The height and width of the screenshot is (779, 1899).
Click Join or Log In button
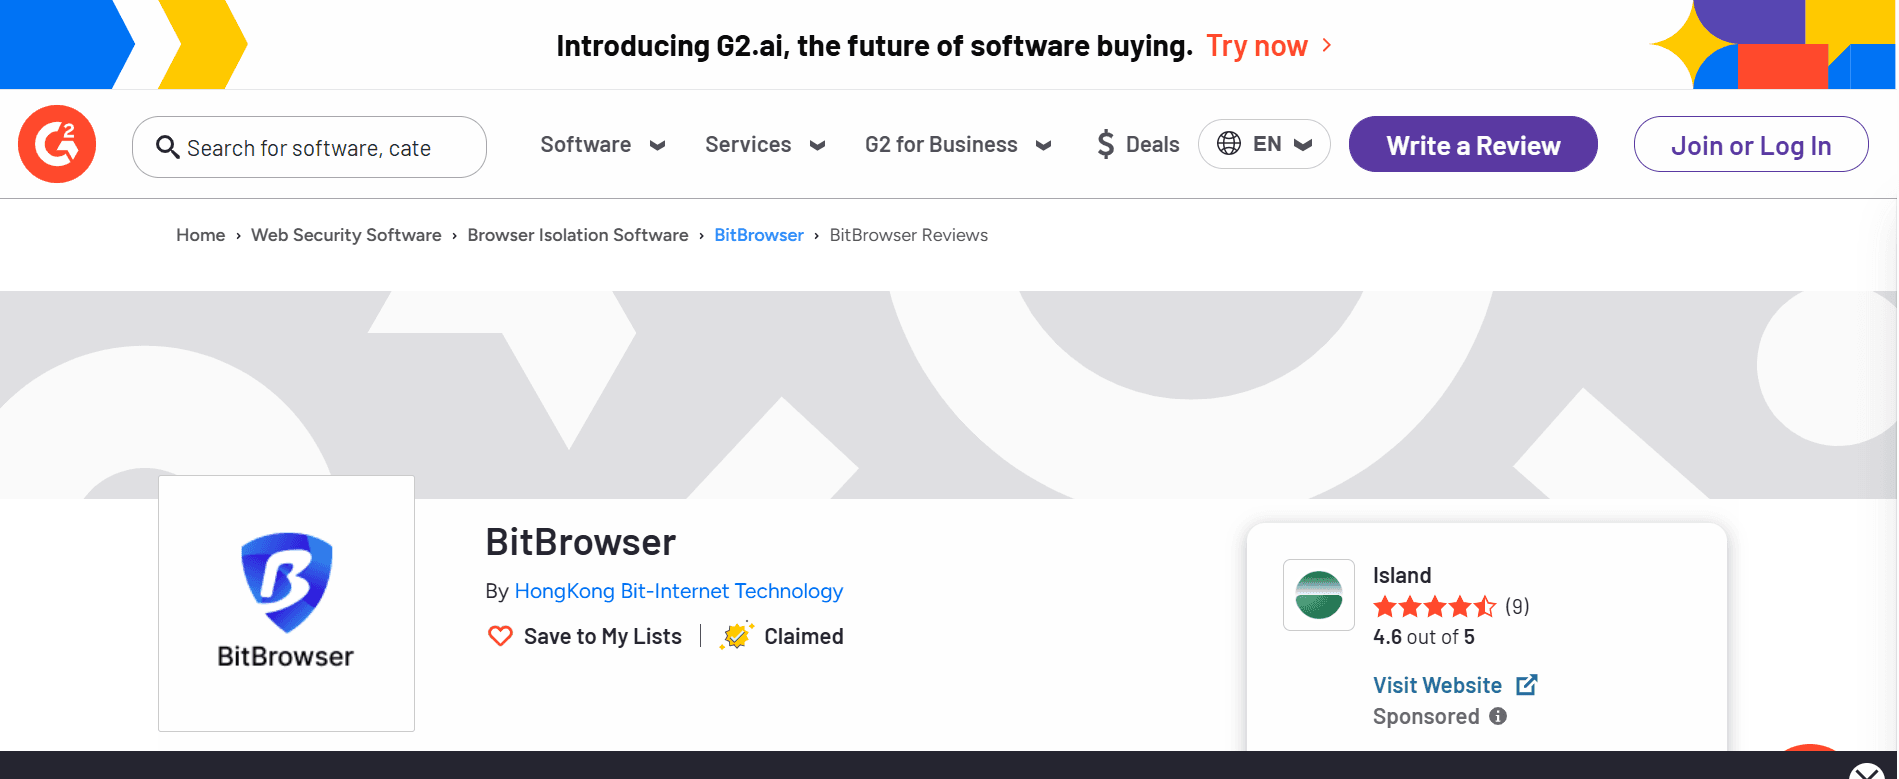coord(1751,144)
